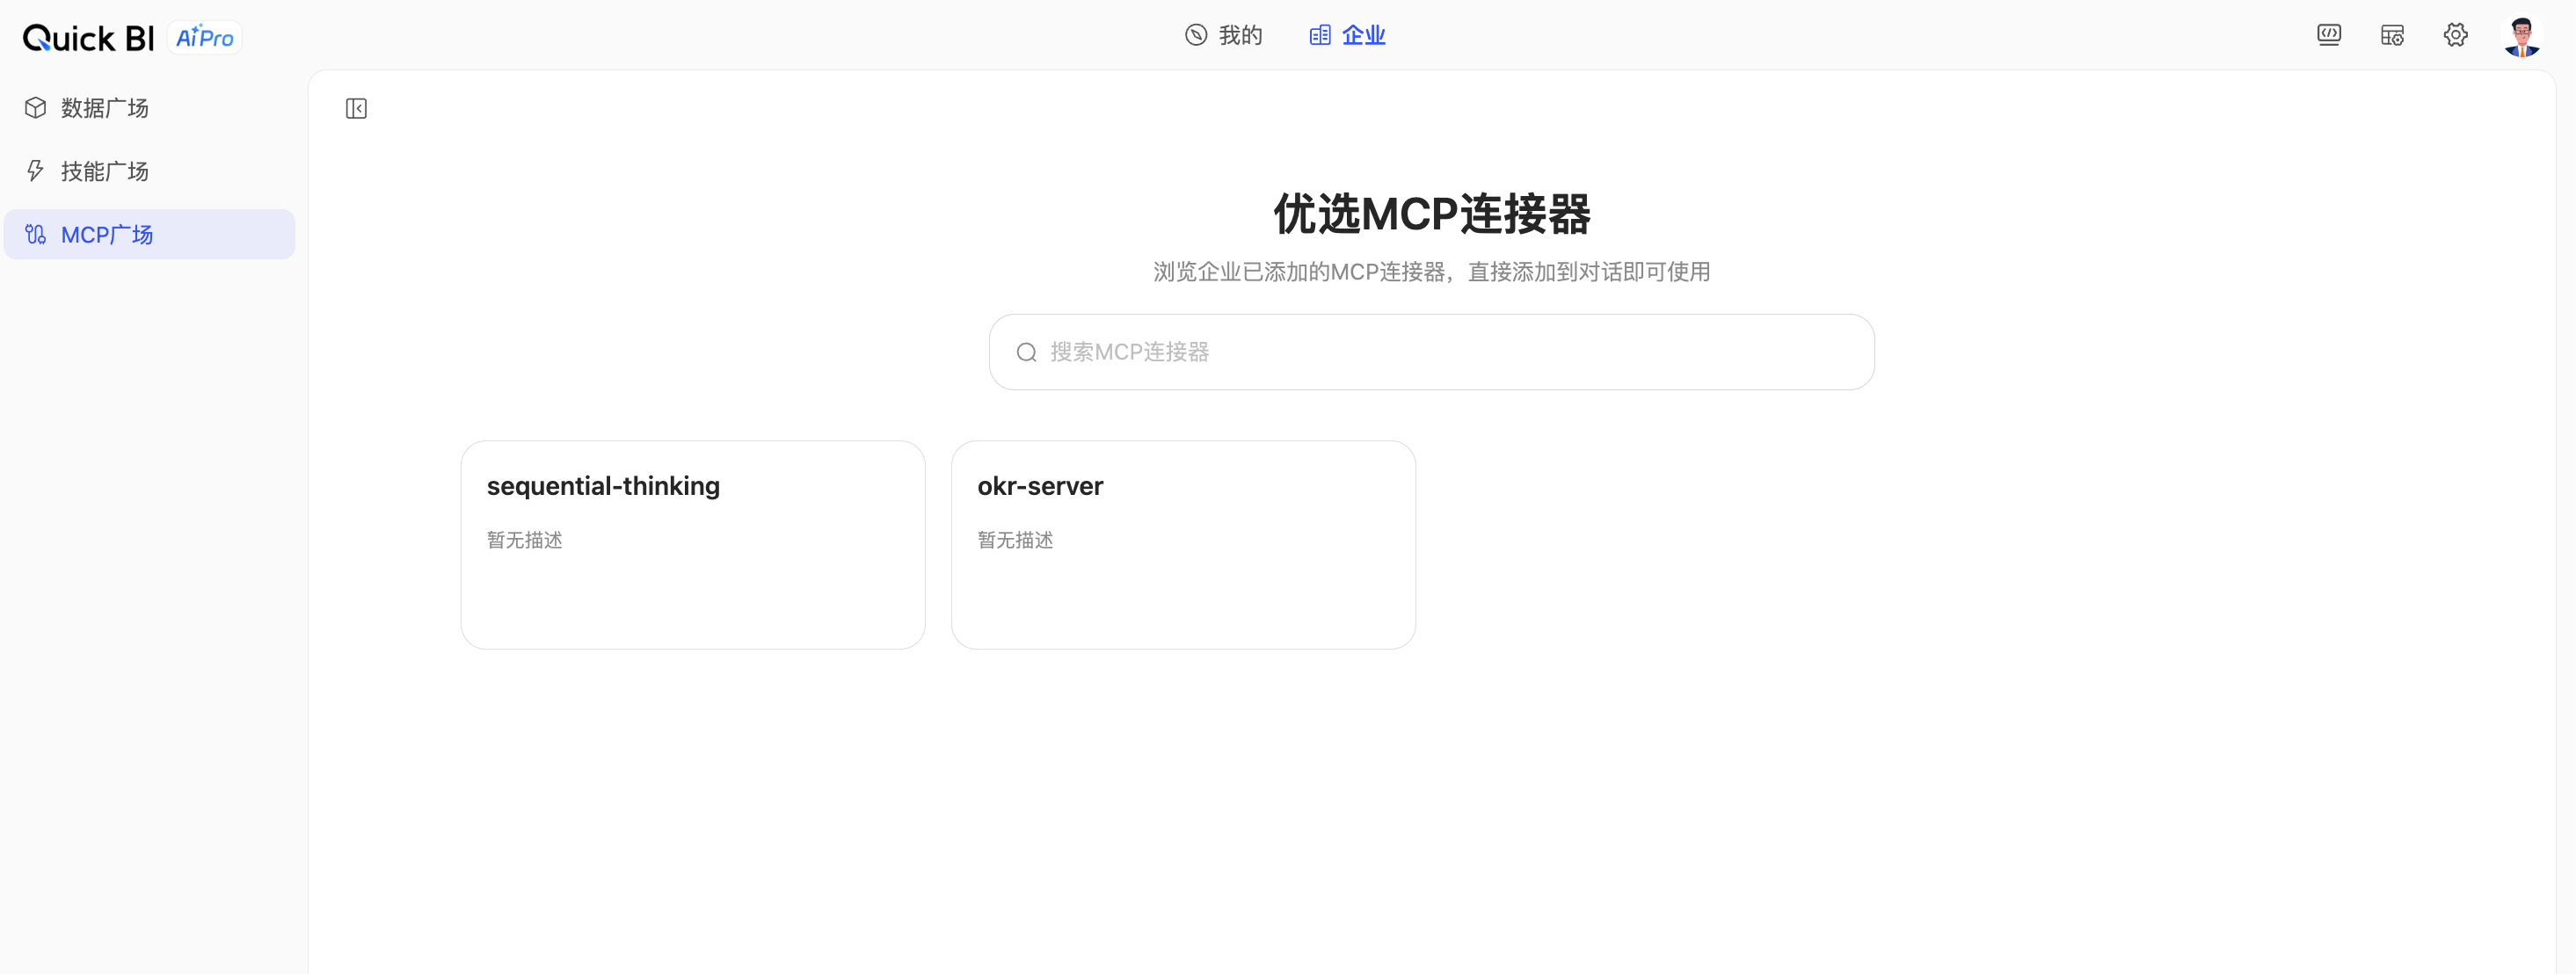Click the 优选MCP连接器 heading
Image resolution: width=2576 pixels, height=974 pixels.
(x=1431, y=214)
